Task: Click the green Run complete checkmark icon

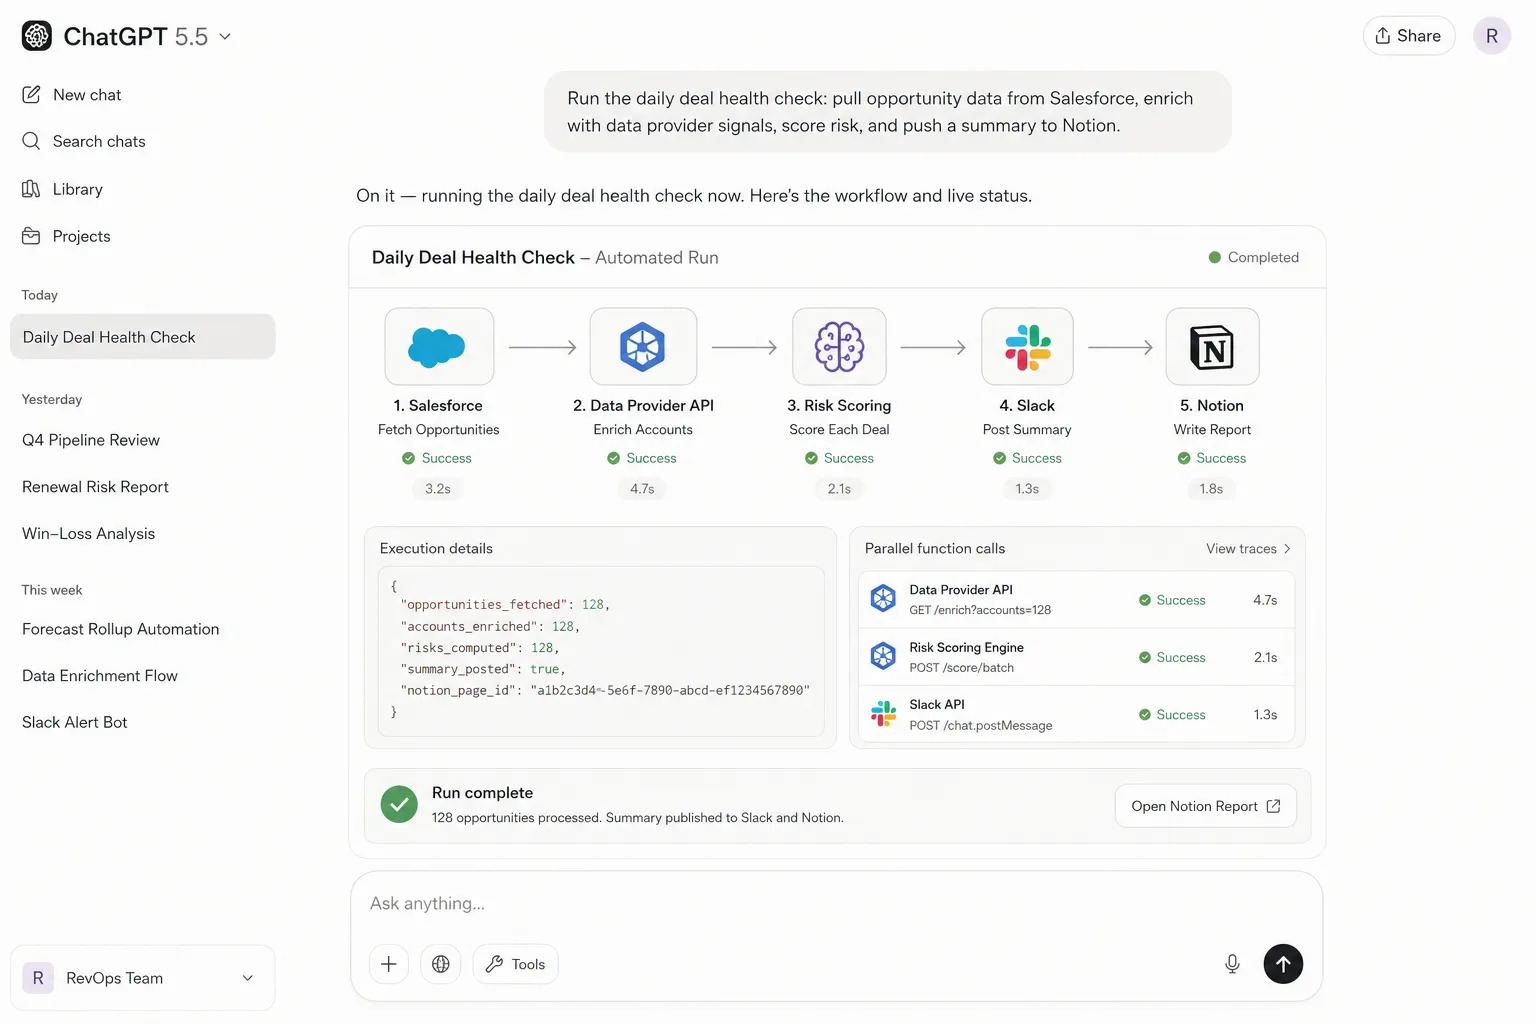Action: click(399, 804)
